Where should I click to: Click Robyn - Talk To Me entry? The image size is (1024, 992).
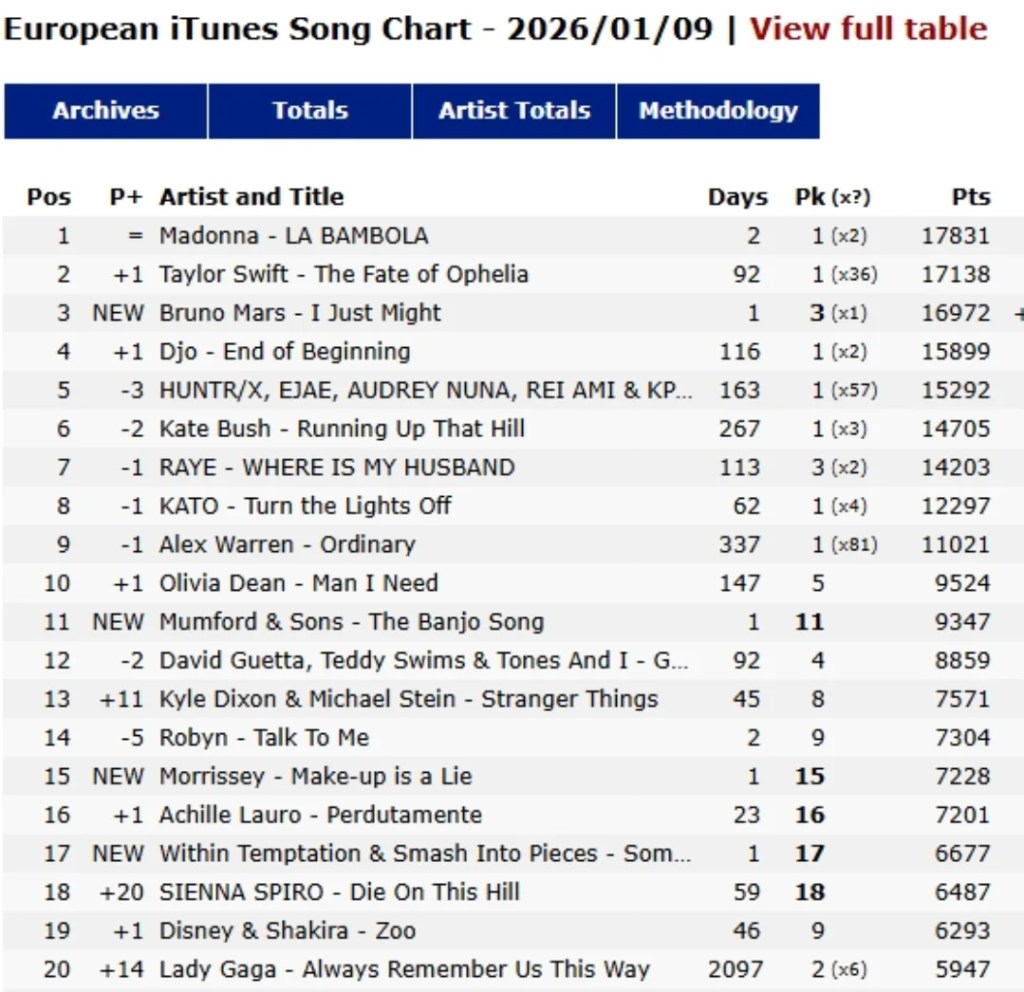click(264, 738)
